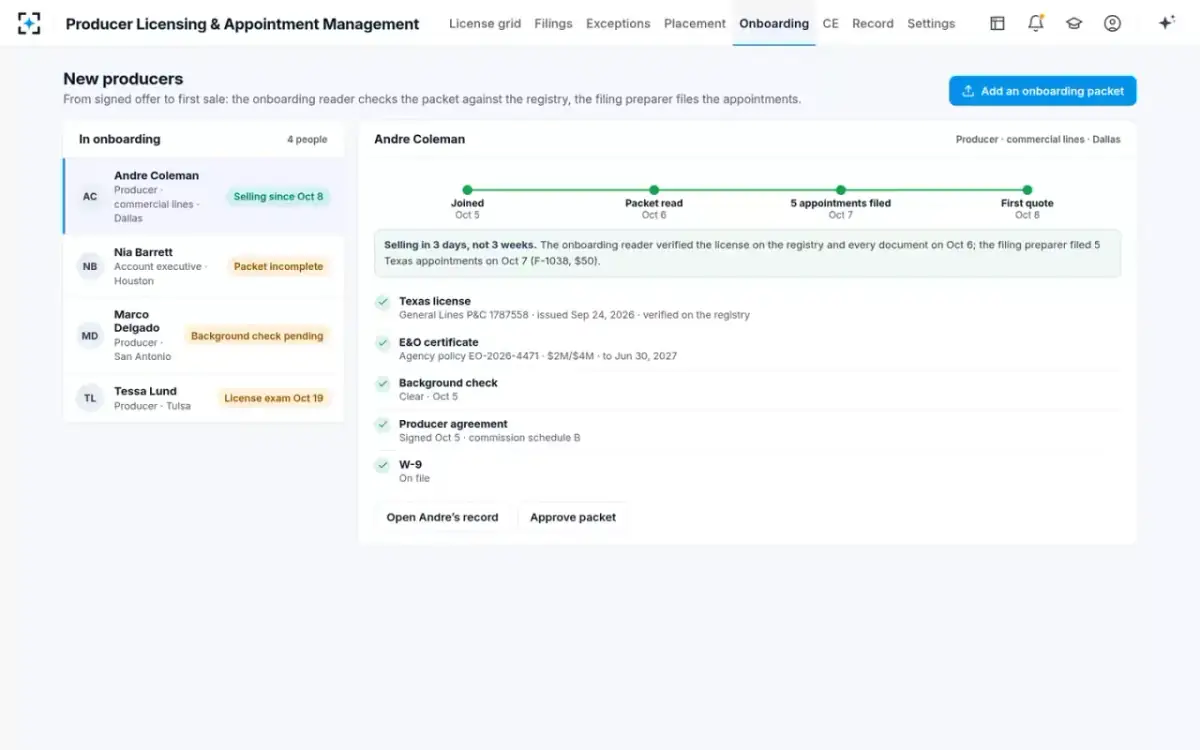Viewport: 1200px width, 750px height.
Task: Click the Producer Licensing & Appointment Management title
Action: pos(242,24)
